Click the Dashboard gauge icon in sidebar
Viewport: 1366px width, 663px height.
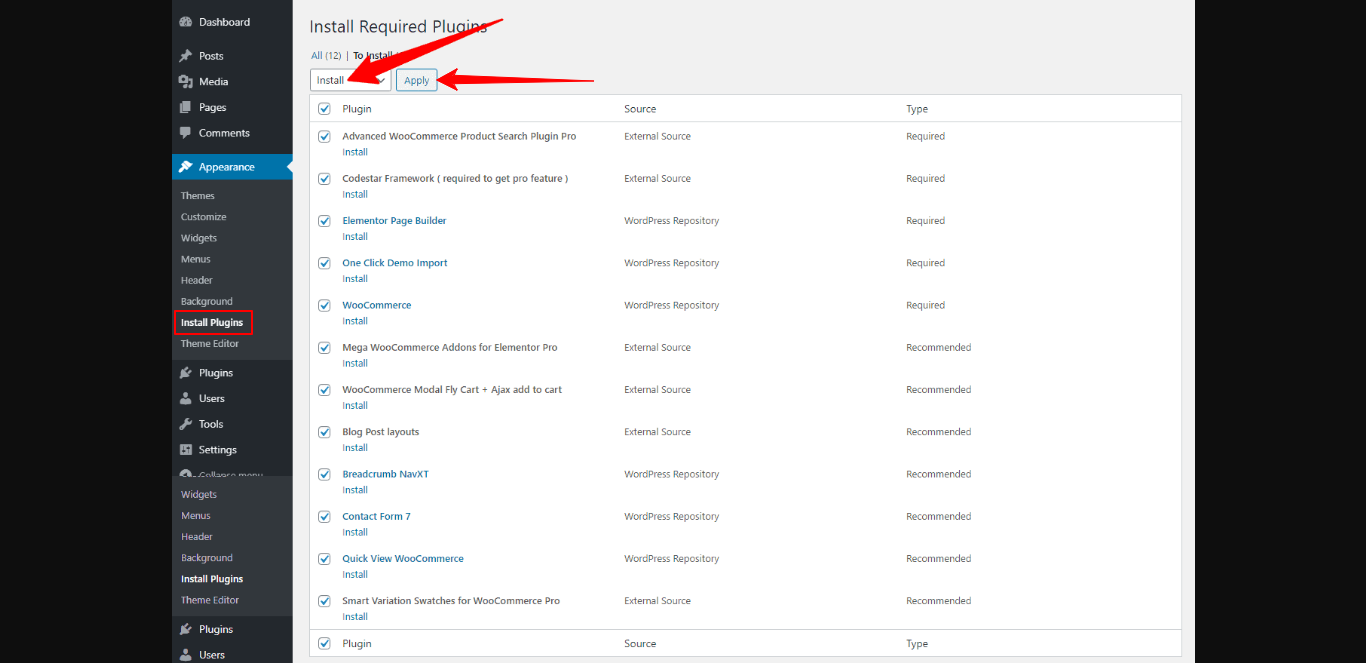point(185,22)
